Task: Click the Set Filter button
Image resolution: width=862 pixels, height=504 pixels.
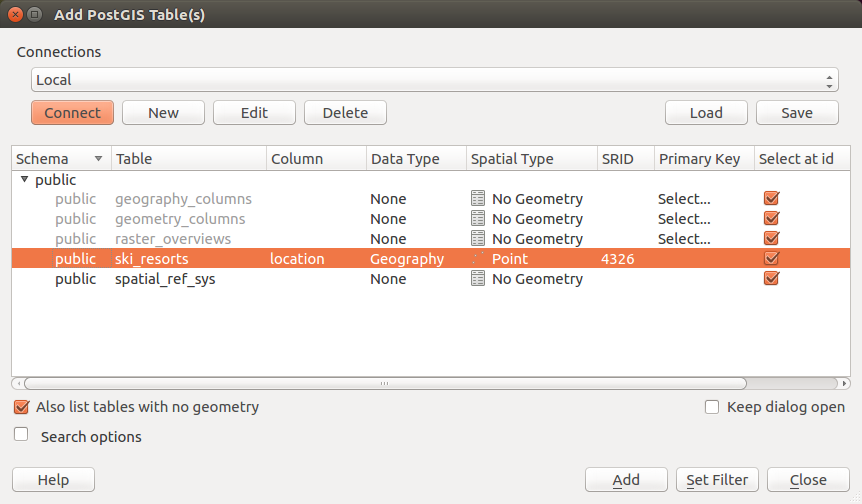Action: click(x=717, y=480)
